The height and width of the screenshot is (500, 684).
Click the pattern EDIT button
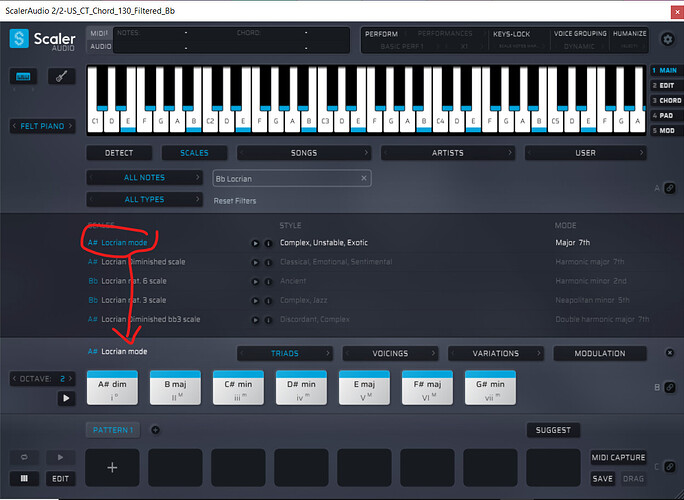pos(60,479)
